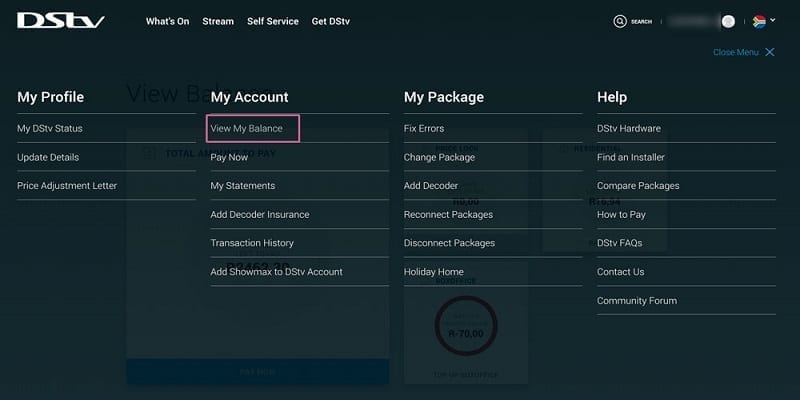Click the My Profile heading
Viewport: 800px width, 400px height.
[51, 97]
